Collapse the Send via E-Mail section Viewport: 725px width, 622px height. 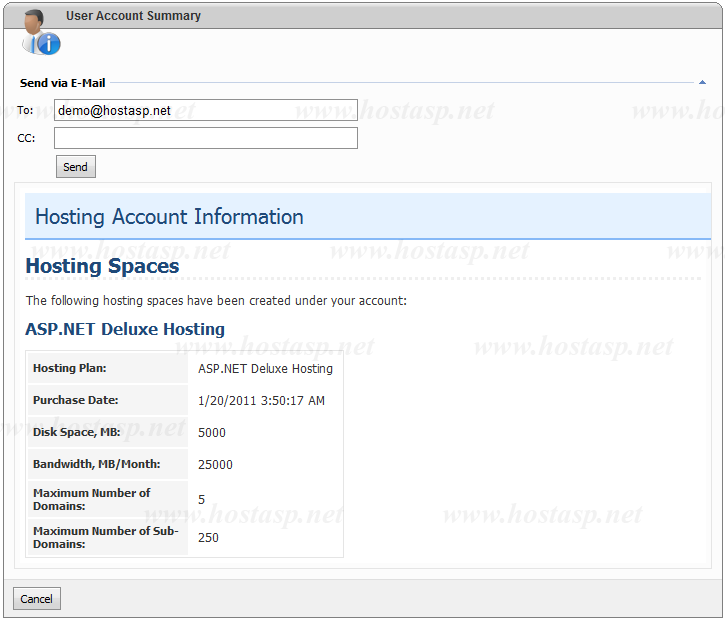[702, 83]
